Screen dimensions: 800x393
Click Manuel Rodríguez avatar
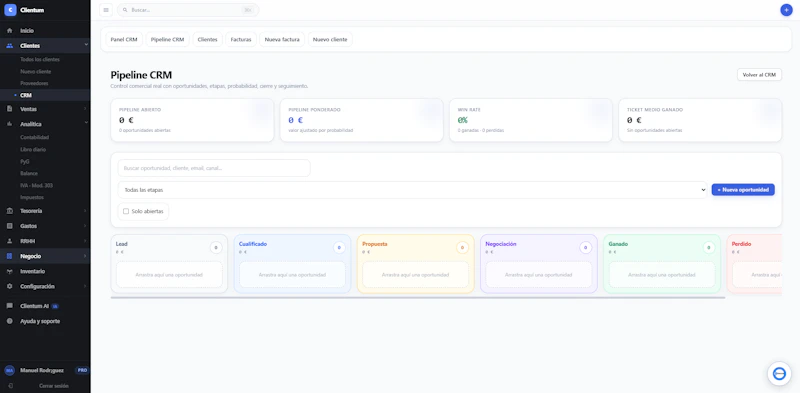[x=10, y=370]
